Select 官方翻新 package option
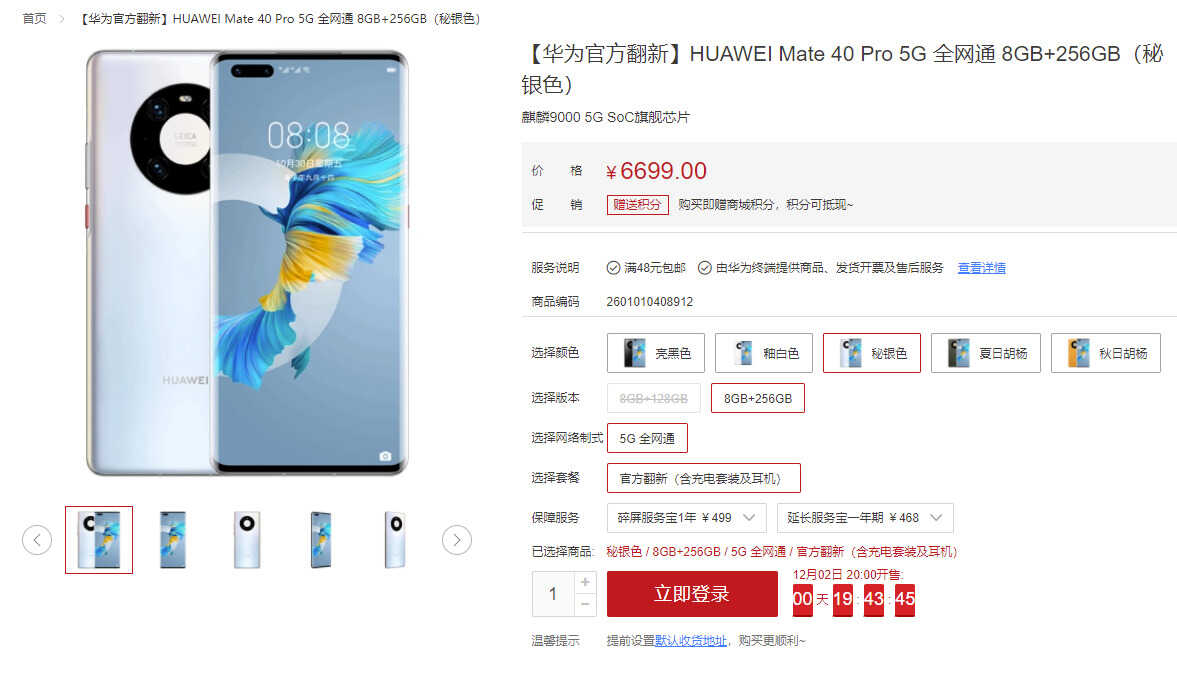Viewport: 1177px width, 675px height. coord(703,478)
